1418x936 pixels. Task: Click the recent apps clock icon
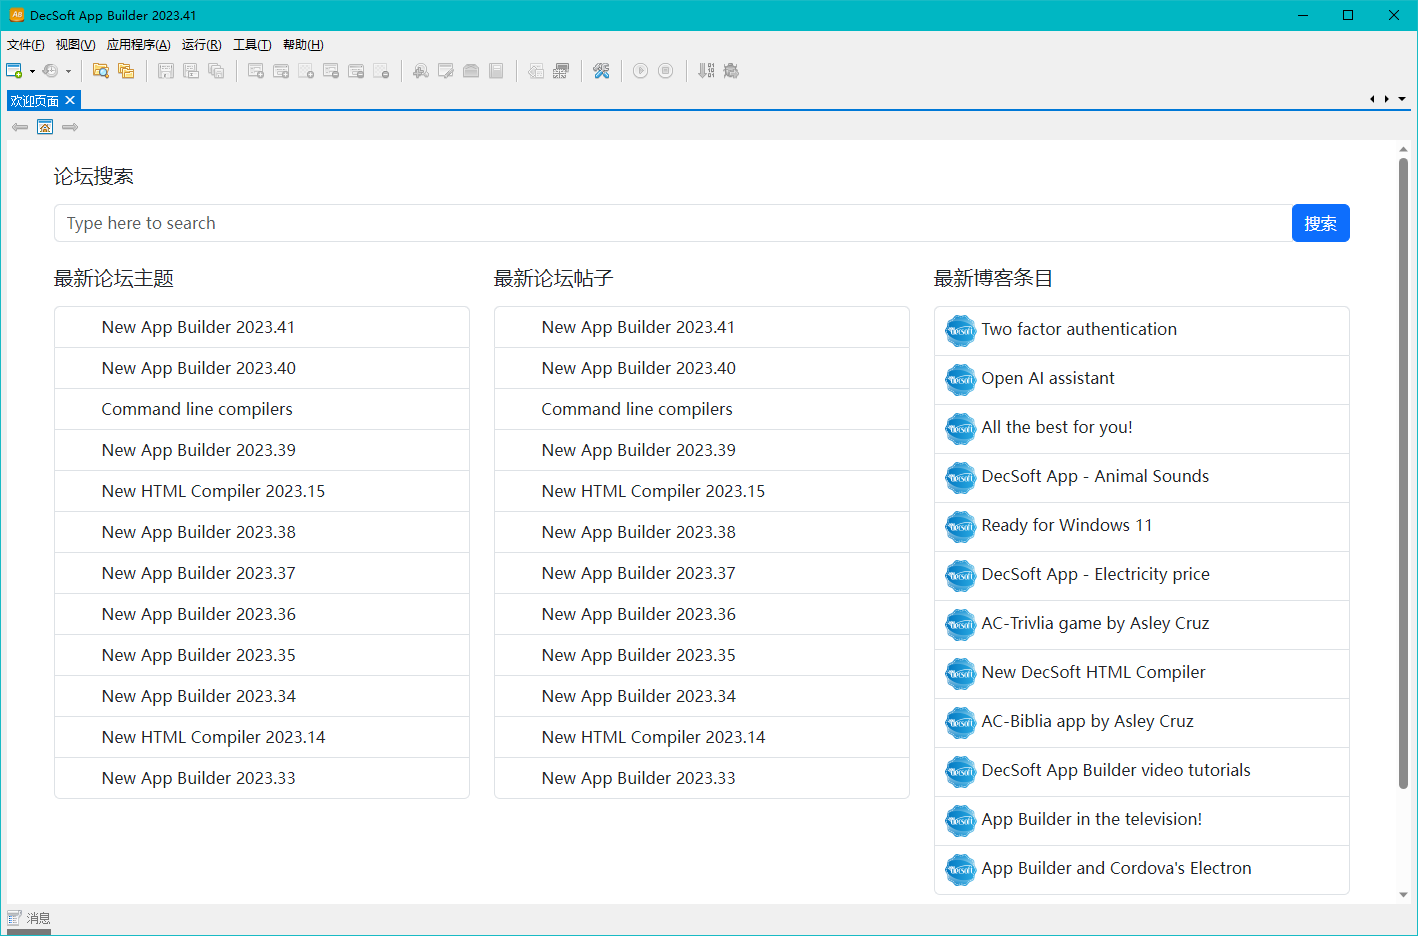tap(50, 71)
